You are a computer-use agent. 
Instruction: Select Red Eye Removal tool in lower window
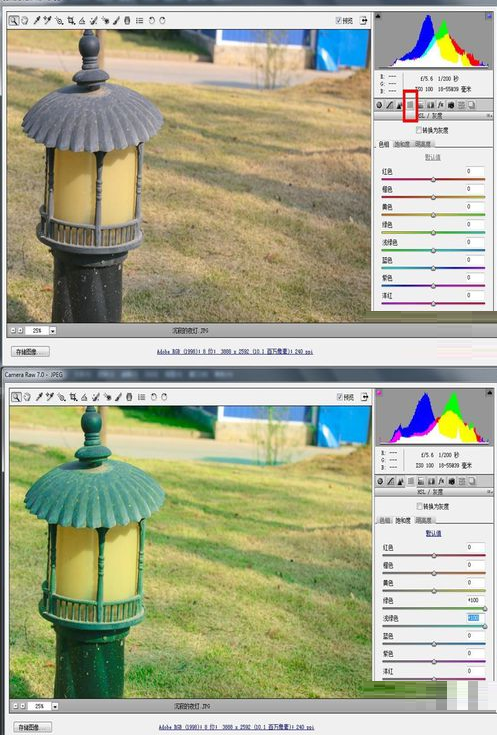(x=107, y=397)
